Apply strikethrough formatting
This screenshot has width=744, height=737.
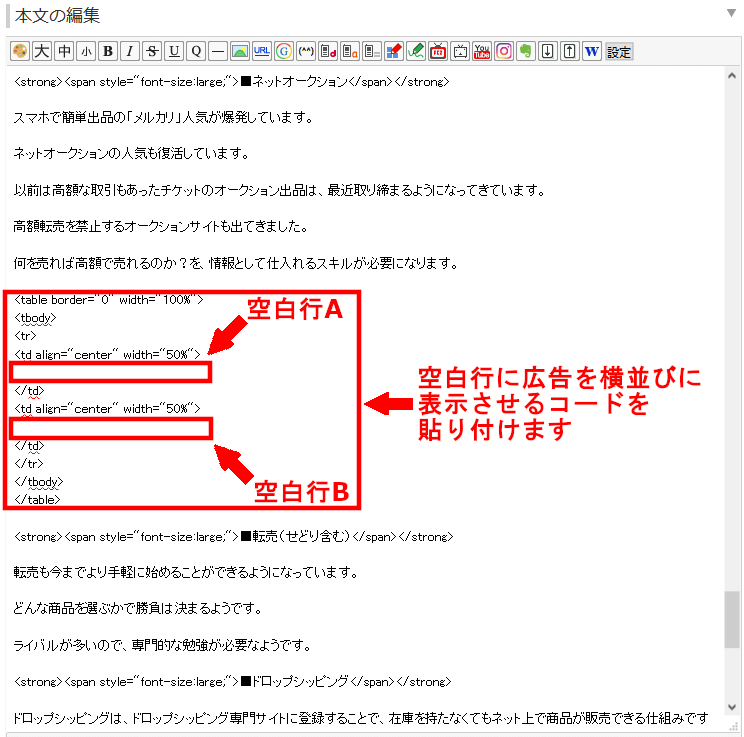152,51
